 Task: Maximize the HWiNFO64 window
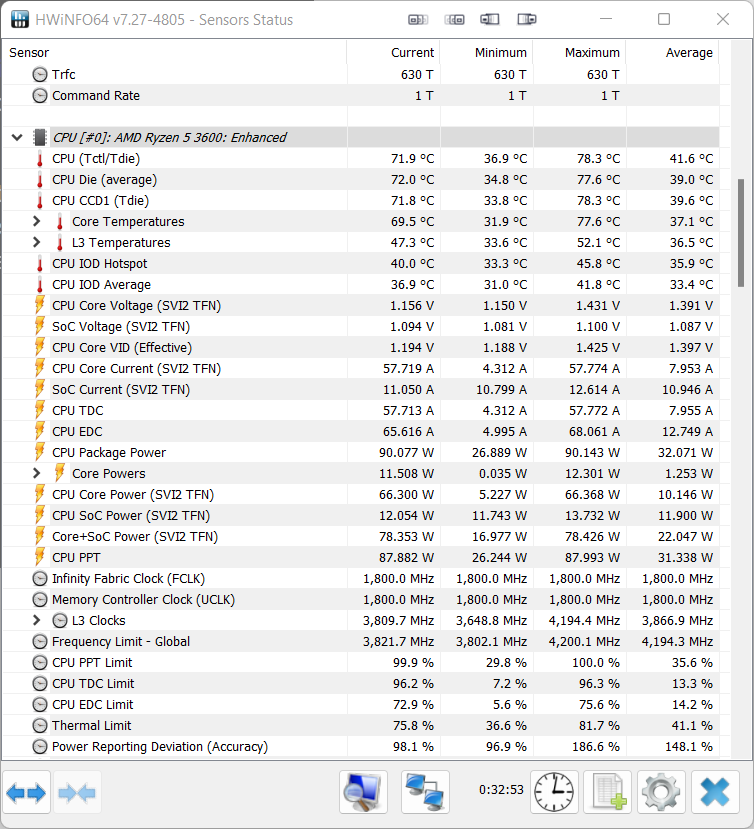pyautogui.click(x=664, y=19)
